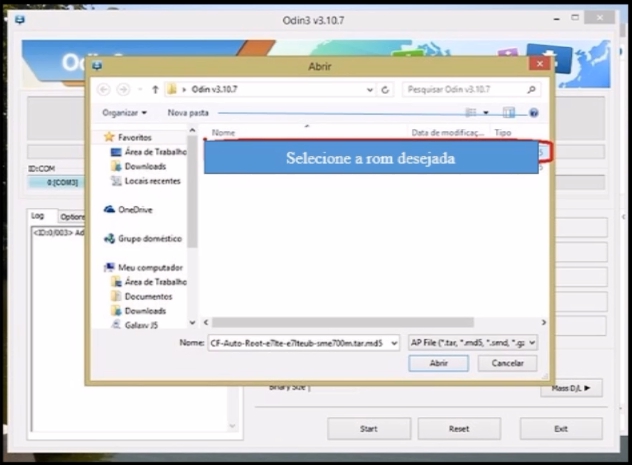The width and height of the screenshot is (632, 465).
Task: Click Exit button in Odin3 window
Action: (x=561, y=429)
